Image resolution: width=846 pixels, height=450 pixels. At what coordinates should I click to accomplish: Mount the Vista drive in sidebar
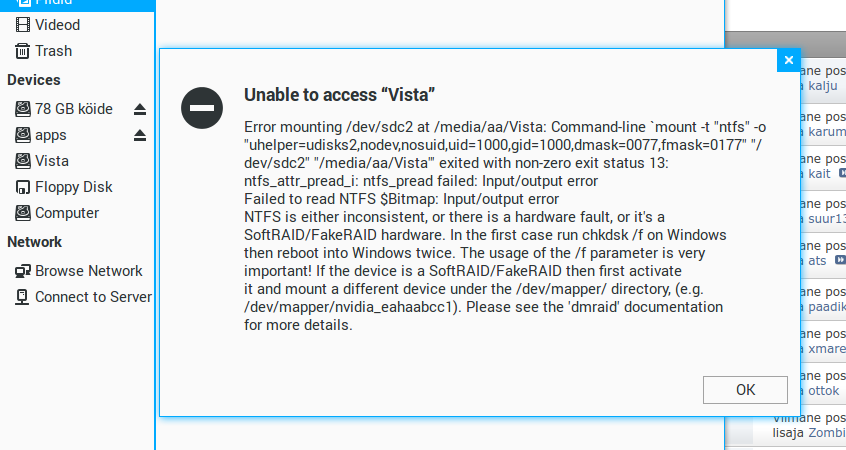pyautogui.click(x=51, y=161)
